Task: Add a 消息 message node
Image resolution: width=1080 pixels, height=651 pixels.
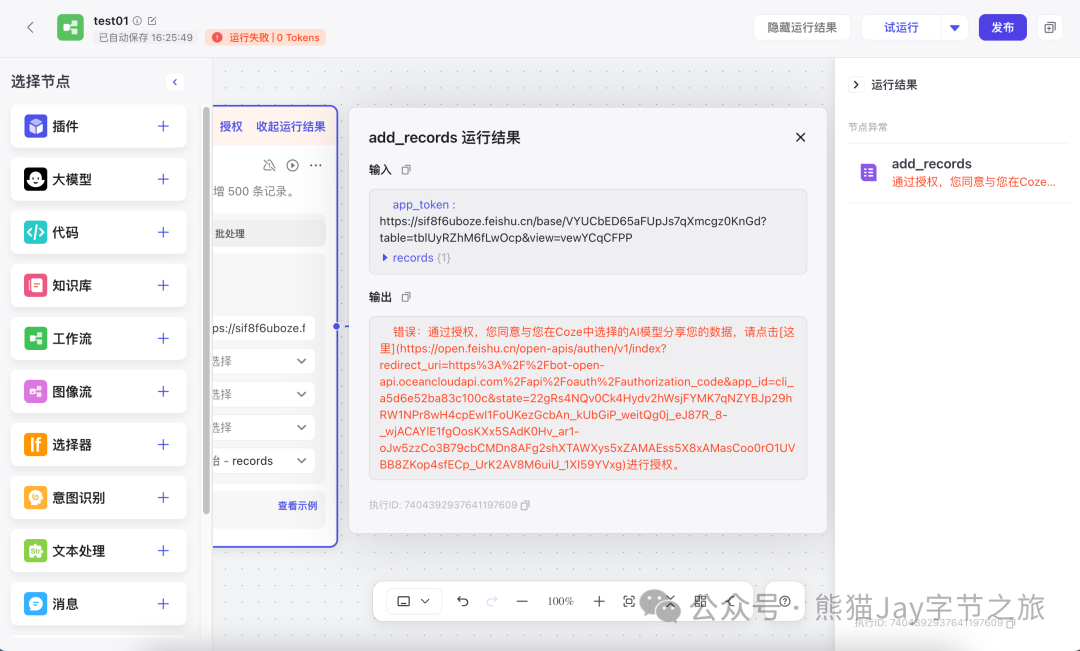Action: point(163,603)
